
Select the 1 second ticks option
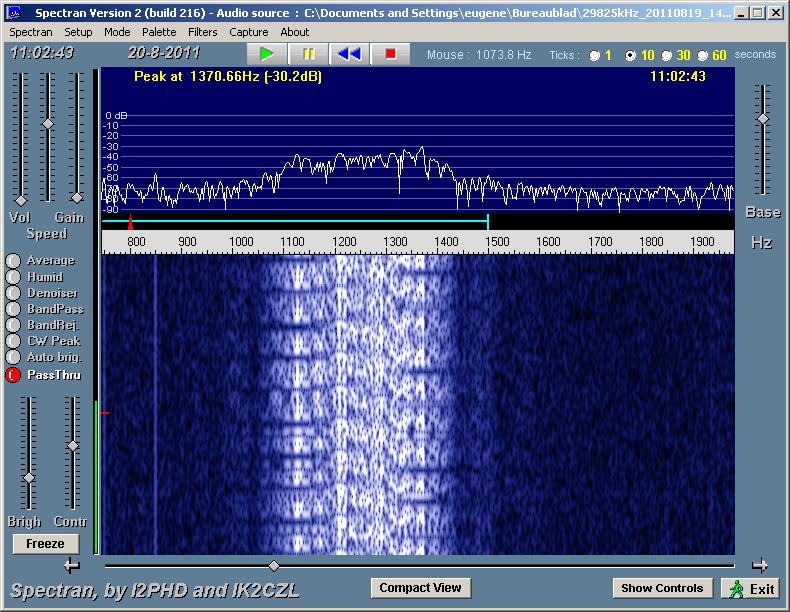click(x=595, y=56)
